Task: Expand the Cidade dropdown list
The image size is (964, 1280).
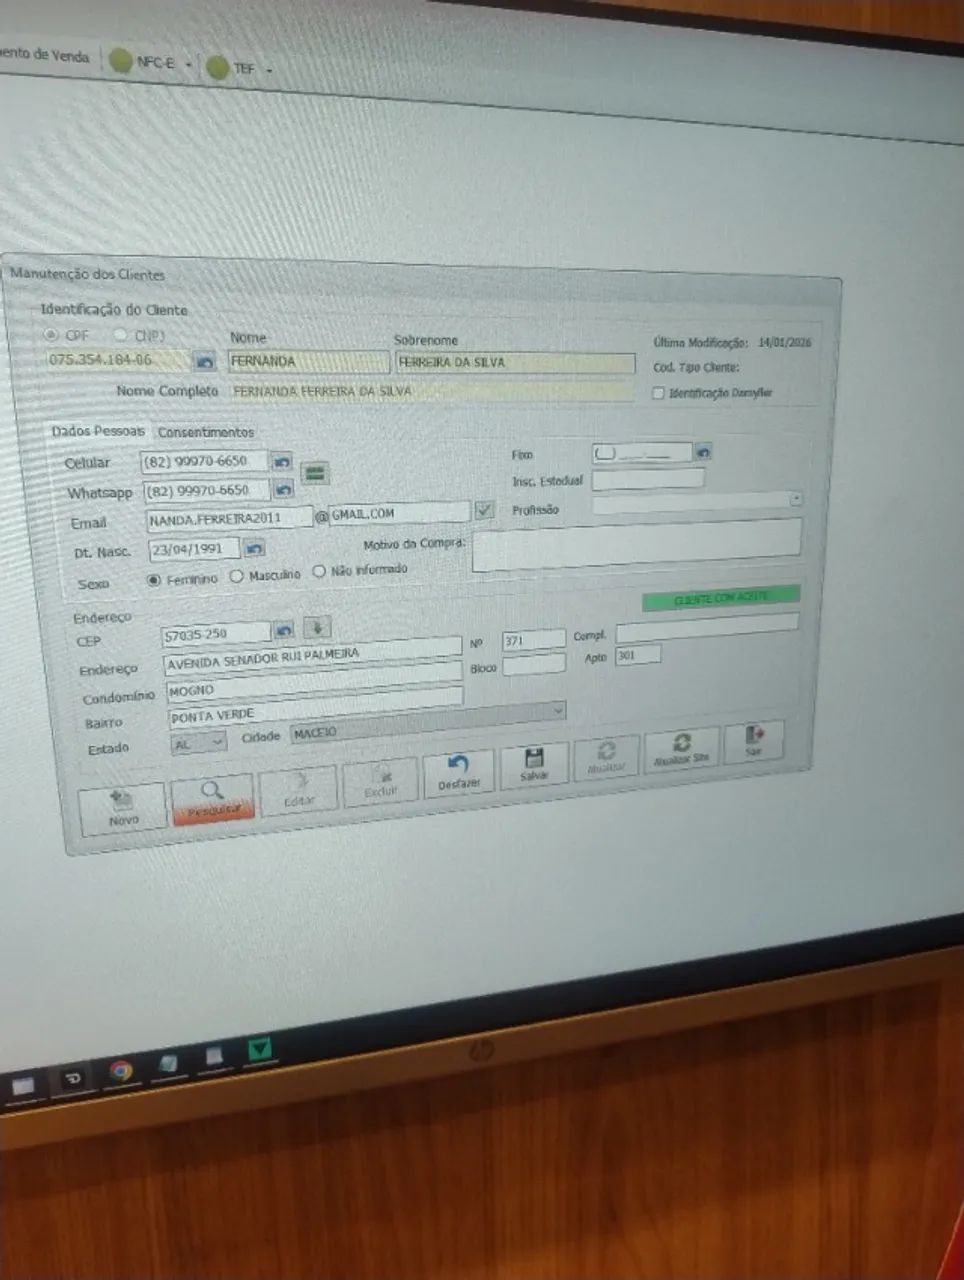Action: pyautogui.click(x=556, y=710)
